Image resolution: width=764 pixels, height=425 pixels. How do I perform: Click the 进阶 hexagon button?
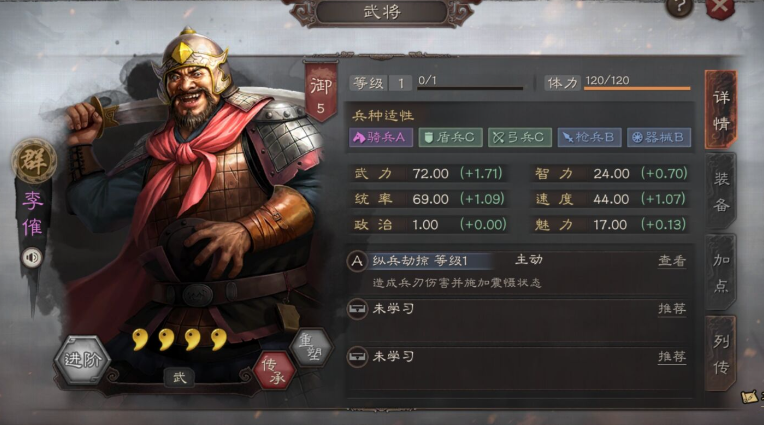(x=82, y=360)
